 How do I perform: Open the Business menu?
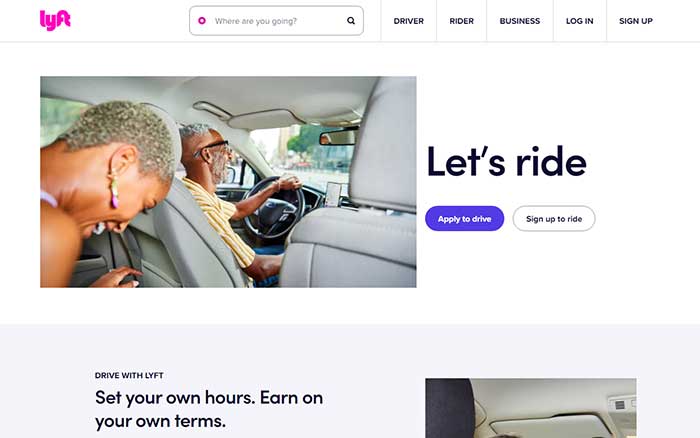tap(520, 21)
